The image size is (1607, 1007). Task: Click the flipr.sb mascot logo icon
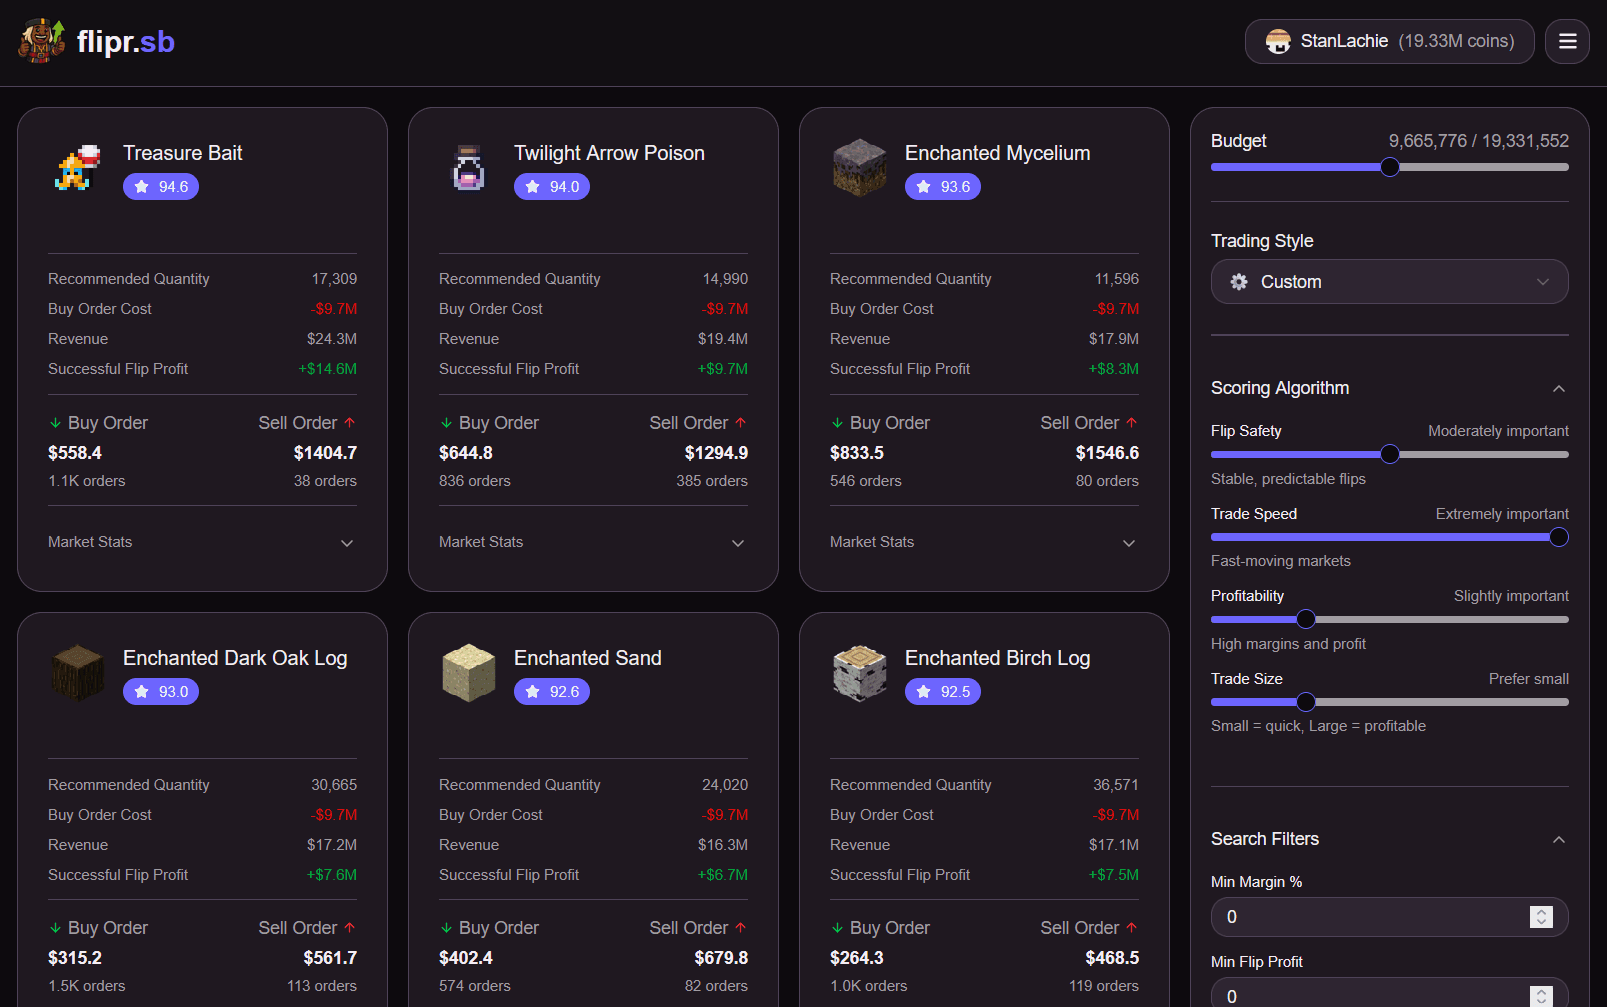41,41
